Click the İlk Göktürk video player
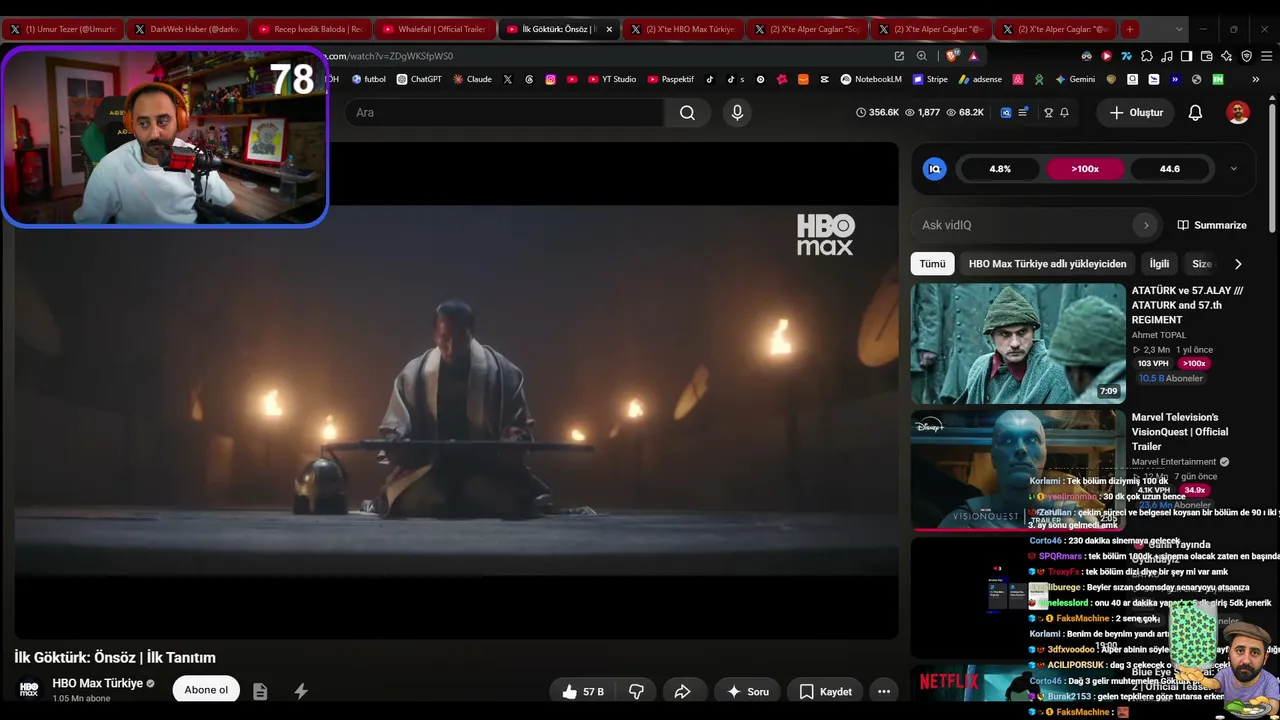The height and width of the screenshot is (720, 1280). (x=456, y=390)
